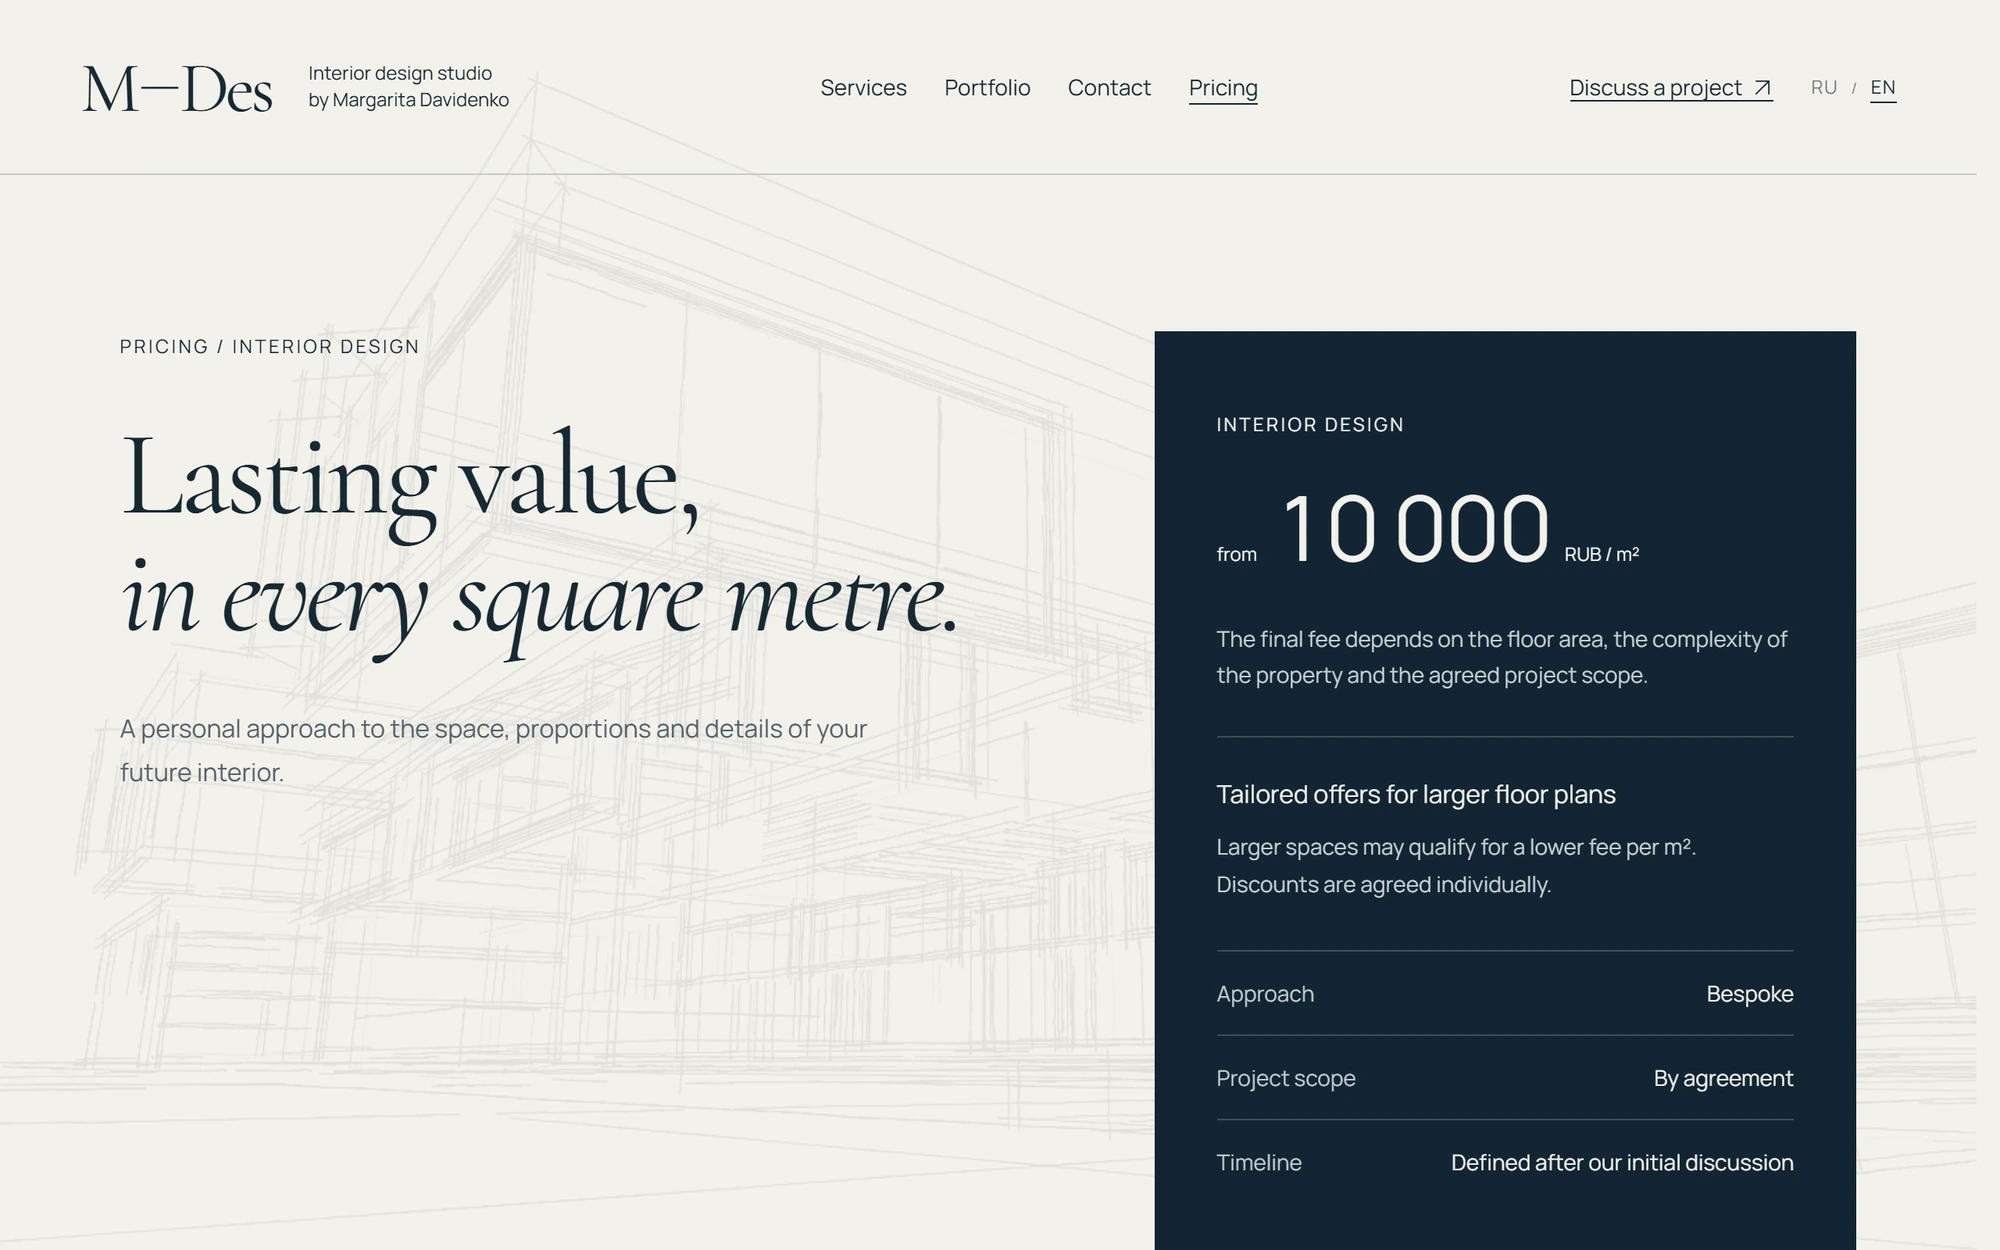
Task: Click the 'RUB / m²' unit text
Action: (1601, 554)
